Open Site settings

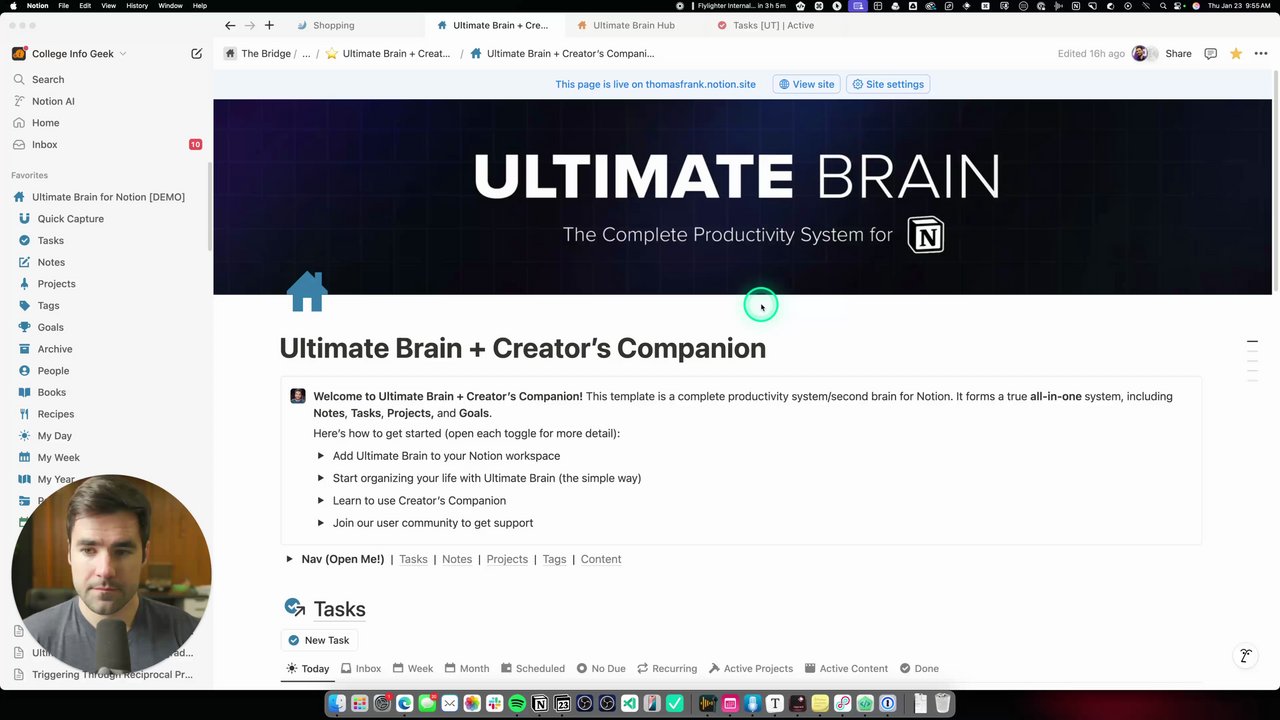click(x=888, y=84)
